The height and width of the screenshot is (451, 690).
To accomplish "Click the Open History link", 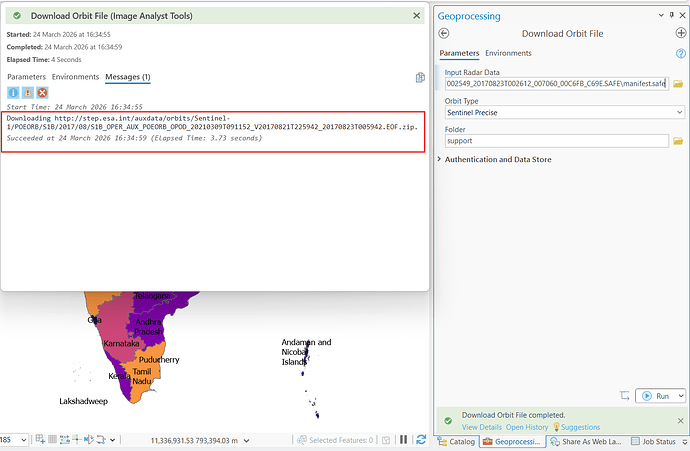I will click(x=527, y=427).
